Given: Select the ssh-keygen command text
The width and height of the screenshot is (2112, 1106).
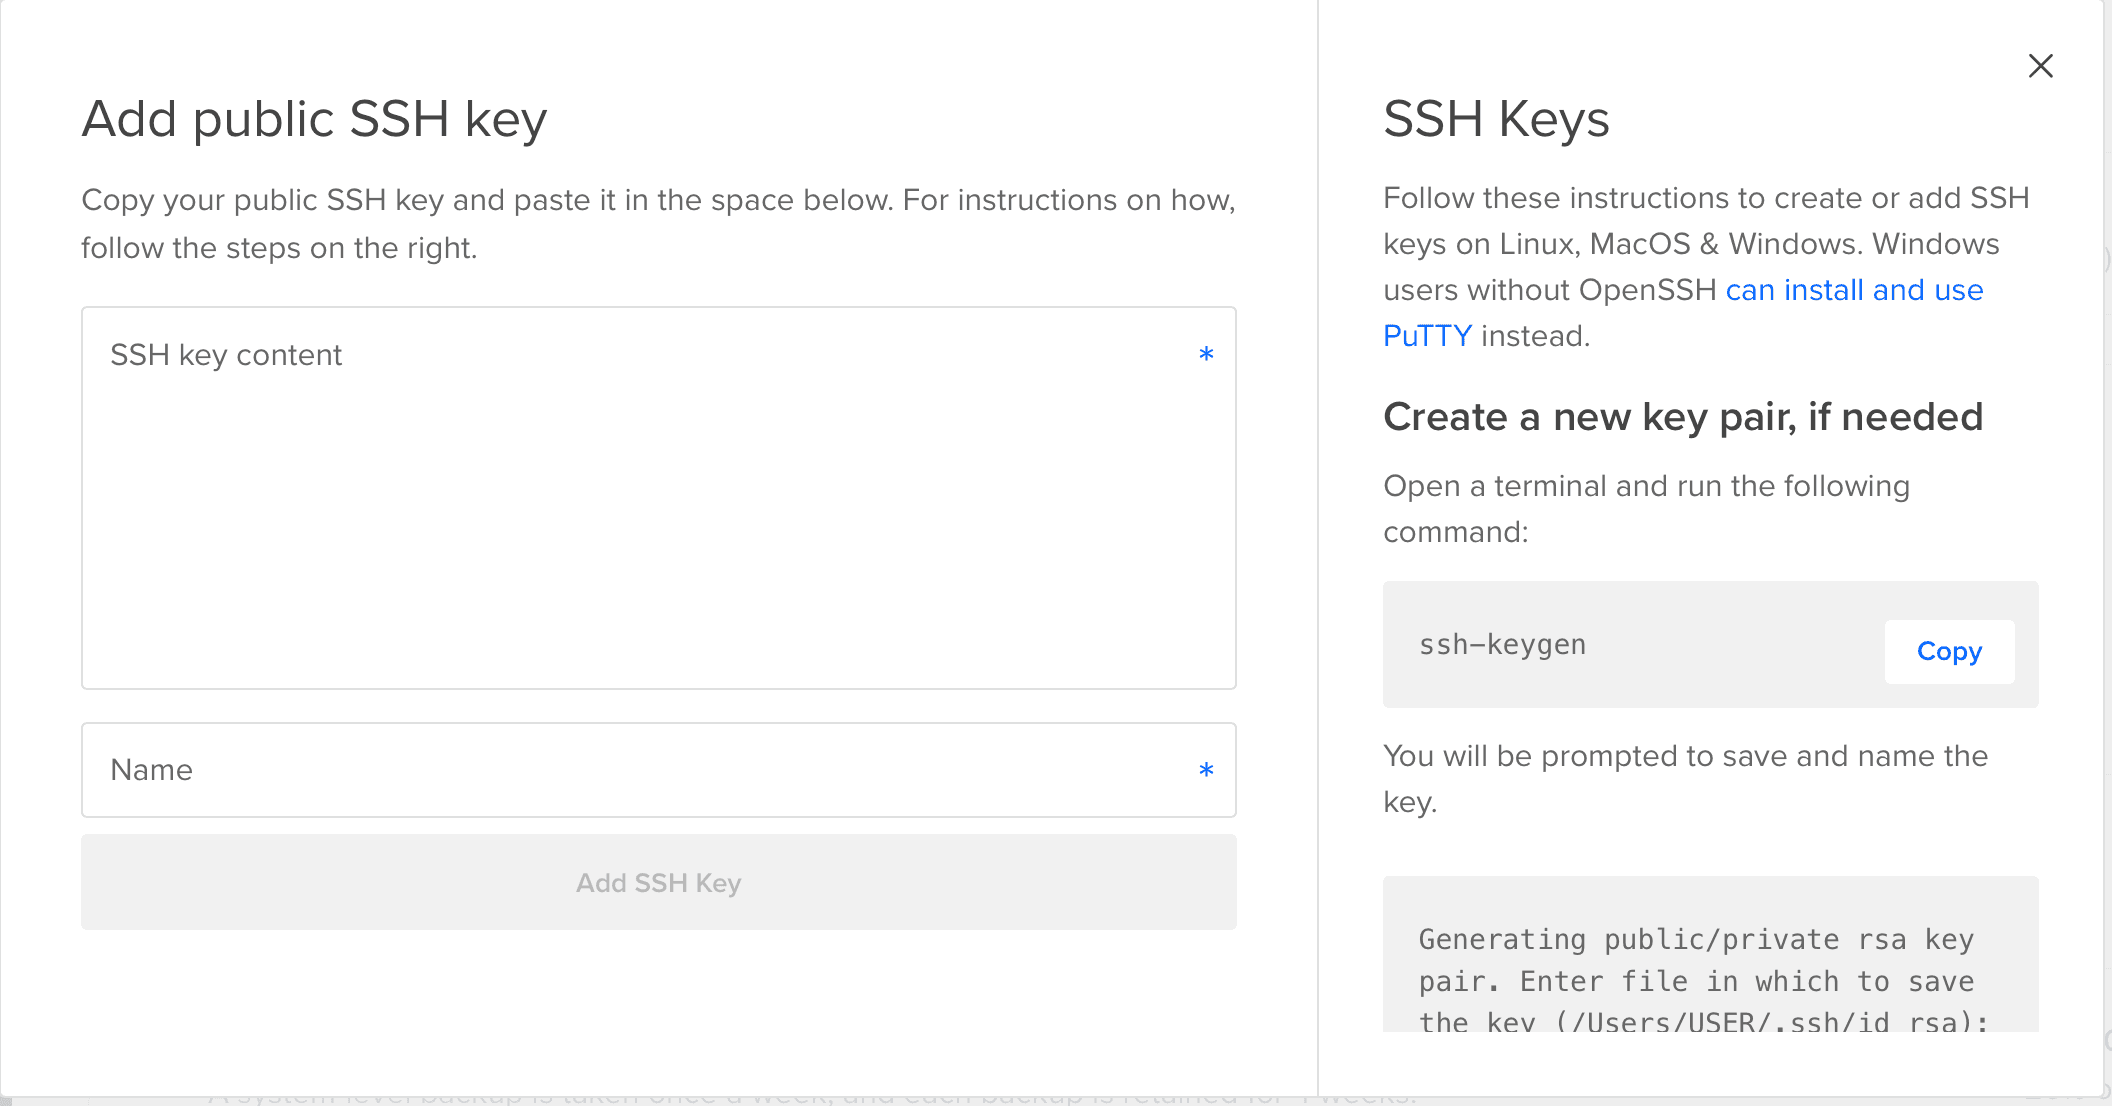Looking at the screenshot, I should (x=1502, y=645).
